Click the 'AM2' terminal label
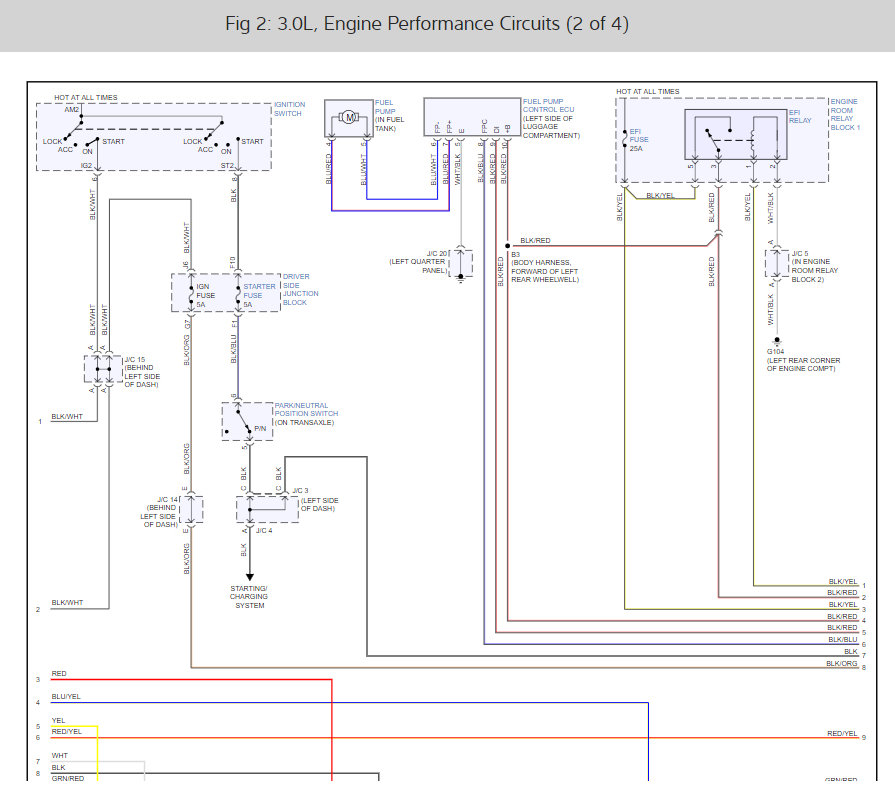Image resolution: width=895 pixels, height=809 pixels. [x=72, y=110]
